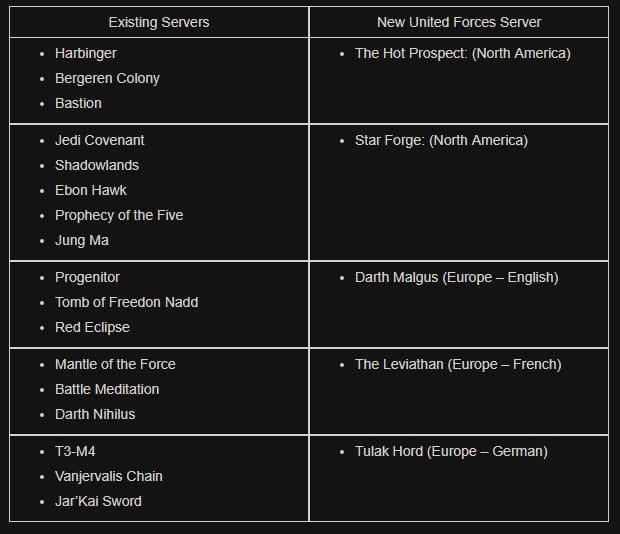
Task: Select the Harbinger server entry
Action: click(x=86, y=53)
